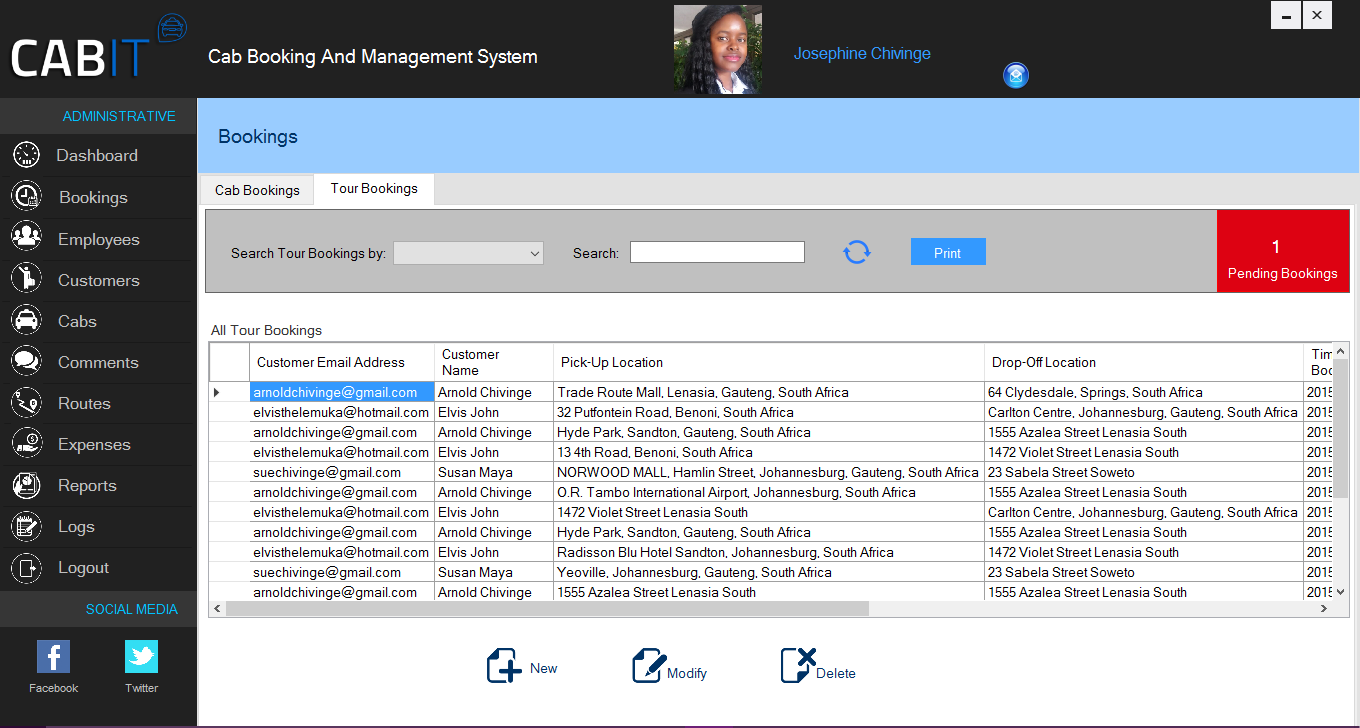Click table scroll down arrow
1360x728 pixels.
(1341, 592)
